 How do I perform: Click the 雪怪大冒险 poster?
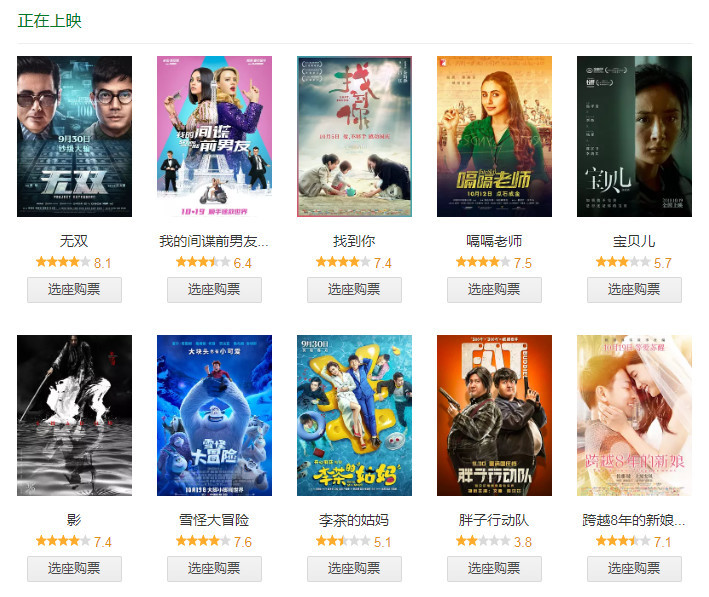pos(214,415)
